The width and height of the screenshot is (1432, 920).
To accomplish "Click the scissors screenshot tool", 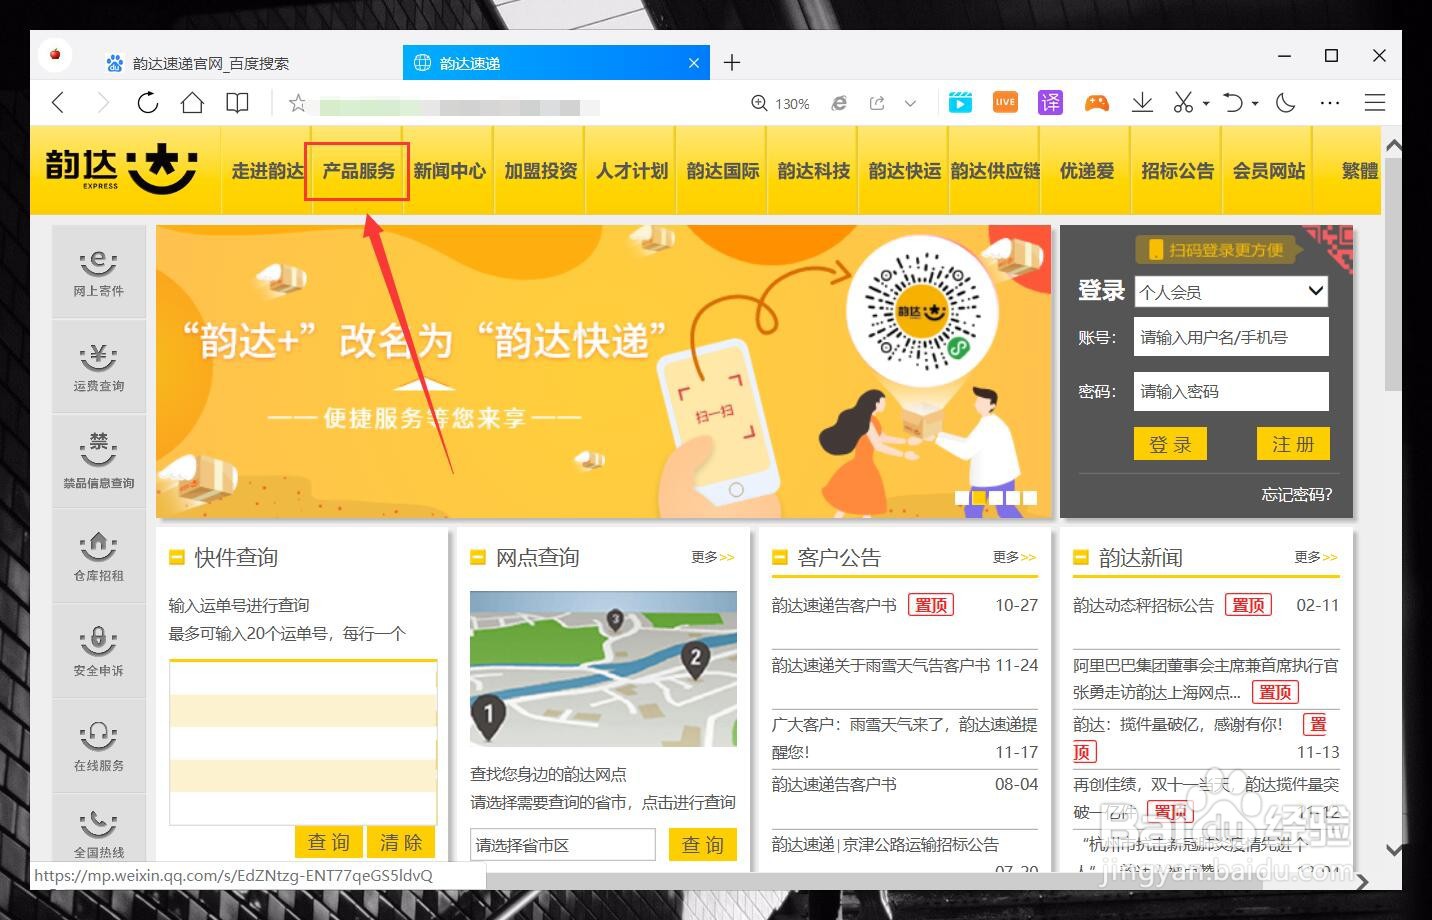I will point(1183,102).
